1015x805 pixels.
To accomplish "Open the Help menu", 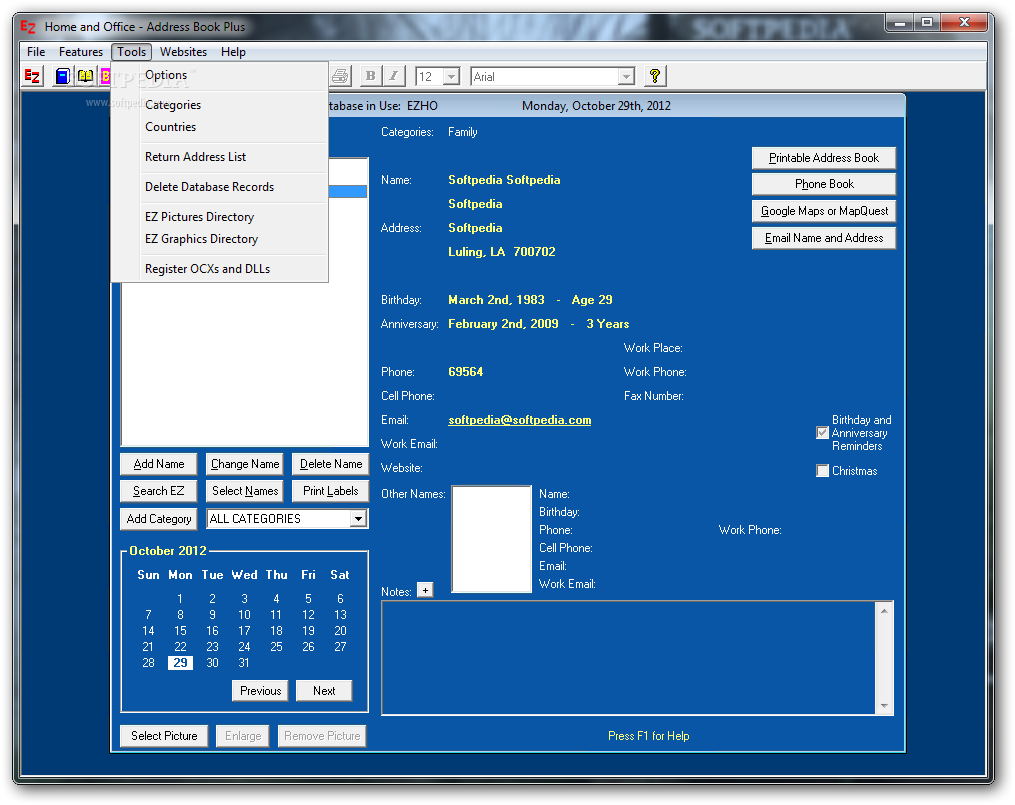I will [x=233, y=52].
